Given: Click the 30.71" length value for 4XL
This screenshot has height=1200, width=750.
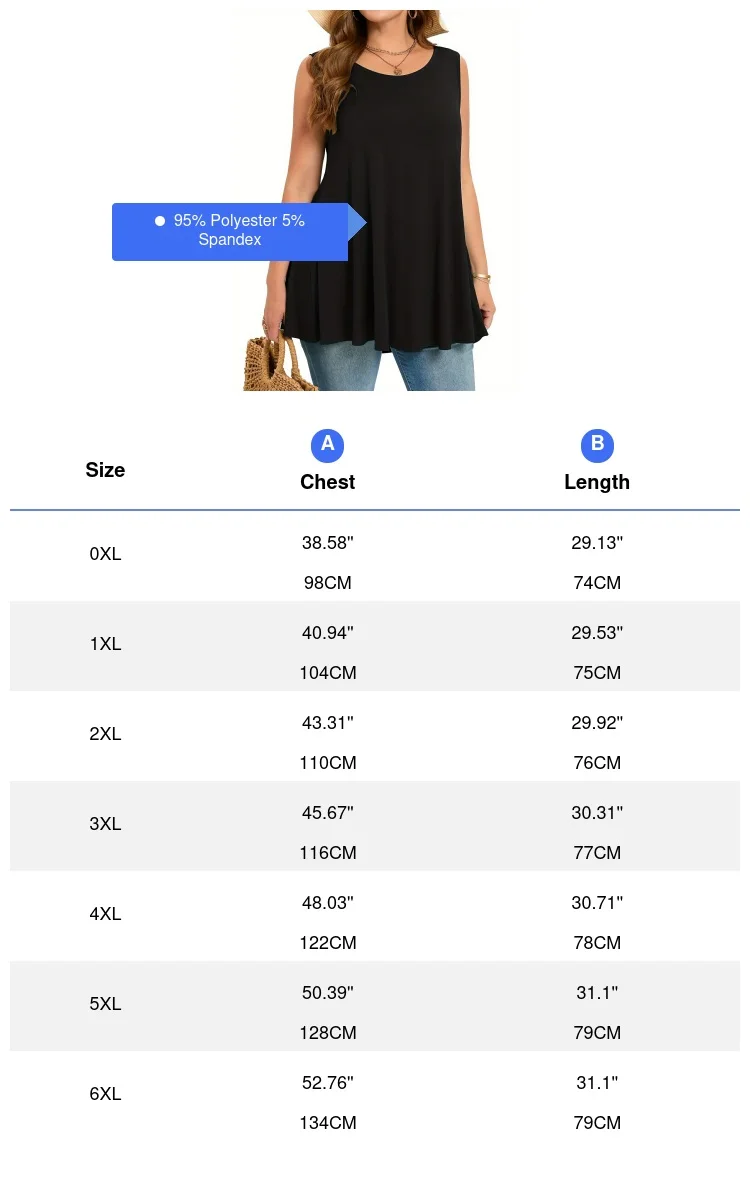Looking at the screenshot, I should (x=597, y=903).
